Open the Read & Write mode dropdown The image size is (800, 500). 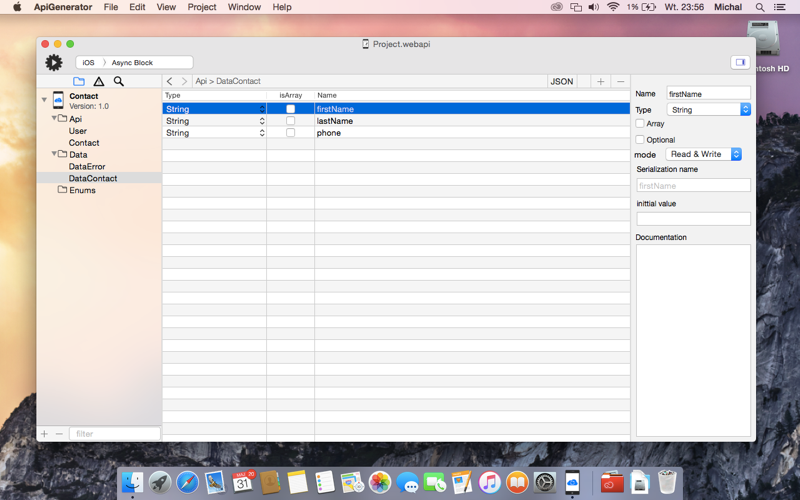point(704,154)
